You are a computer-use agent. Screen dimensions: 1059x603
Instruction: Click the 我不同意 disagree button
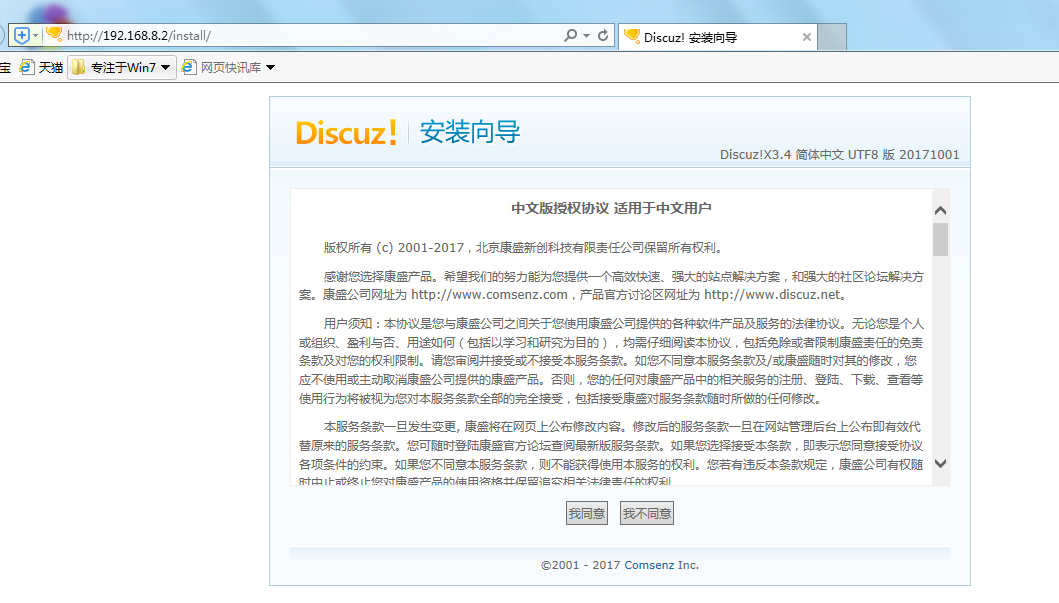(647, 513)
